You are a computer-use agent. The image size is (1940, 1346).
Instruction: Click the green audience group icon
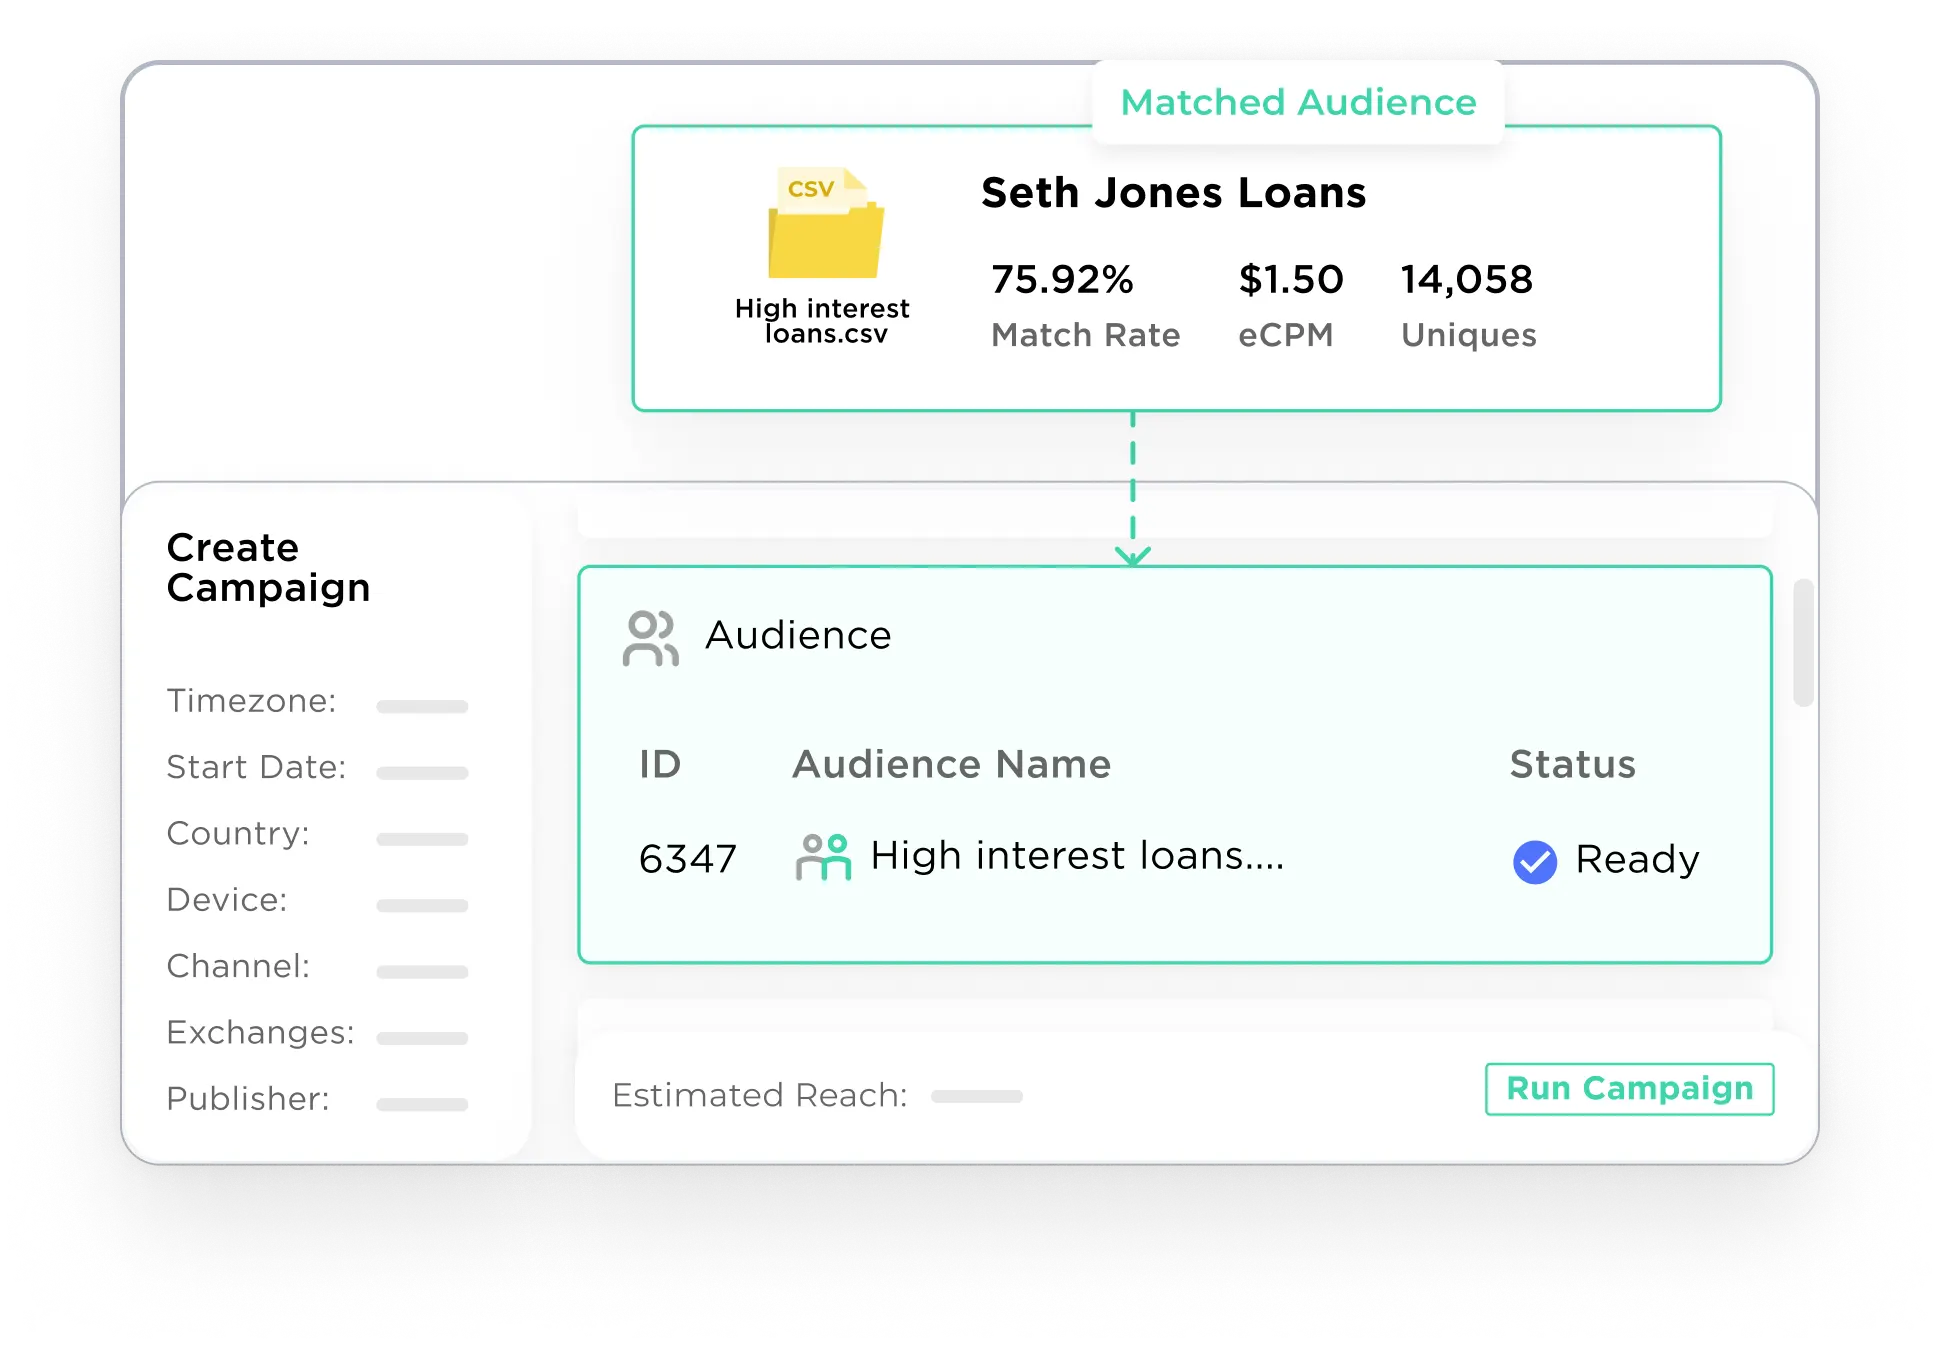point(823,857)
